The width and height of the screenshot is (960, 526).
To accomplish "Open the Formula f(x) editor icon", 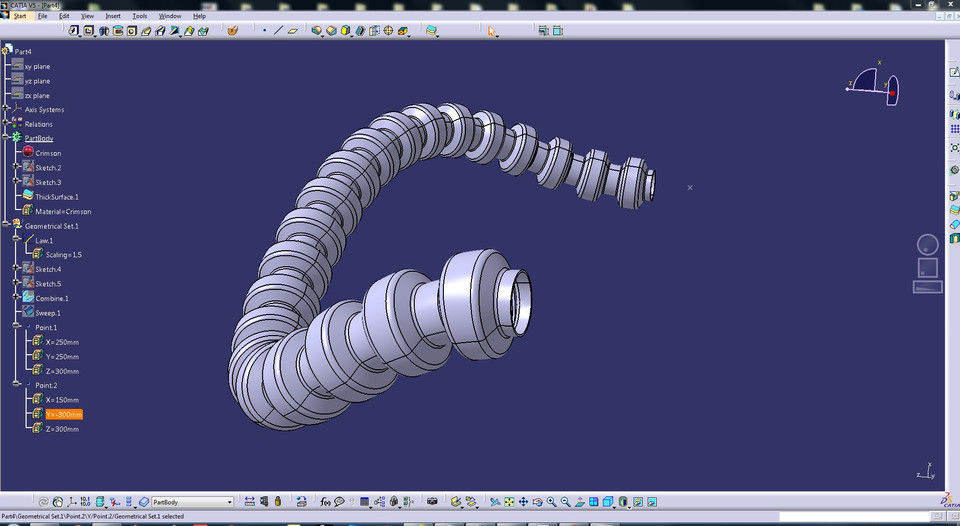I will [325, 502].
